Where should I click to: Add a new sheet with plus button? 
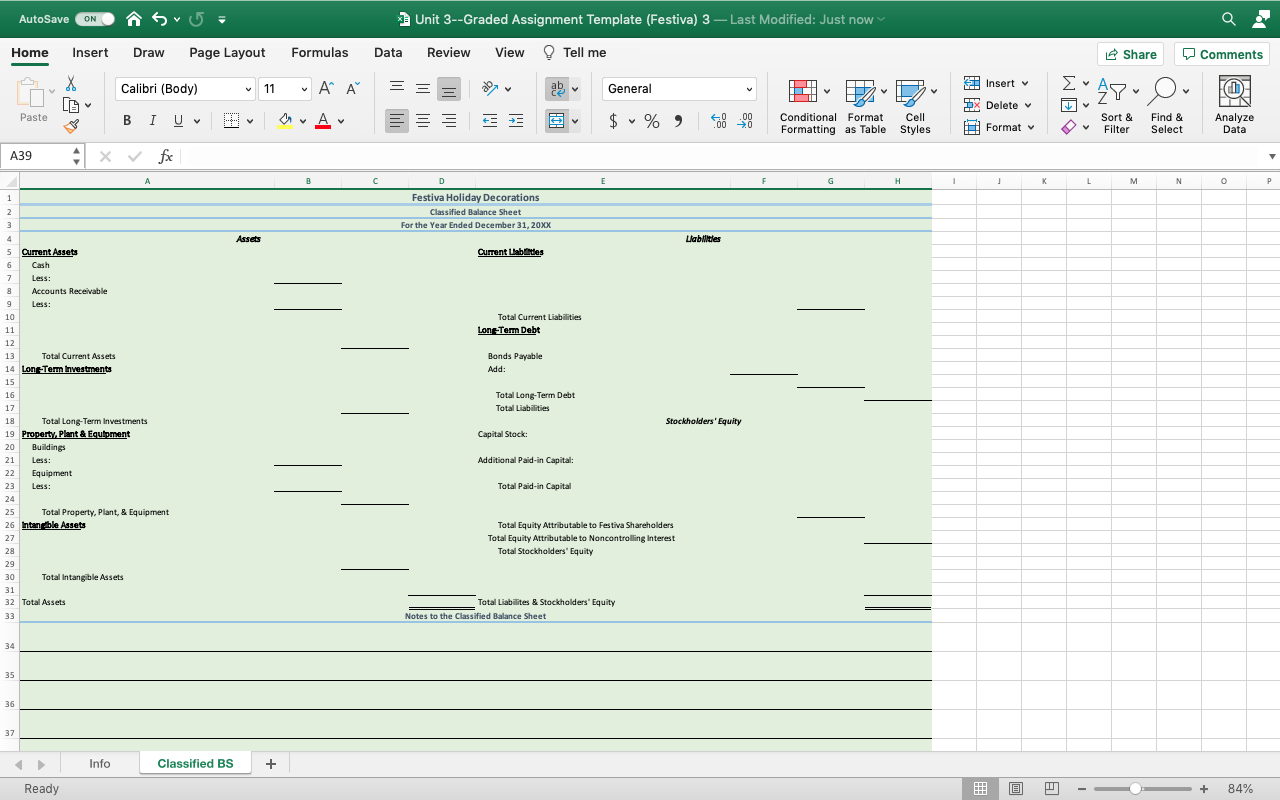coord(270,764)
